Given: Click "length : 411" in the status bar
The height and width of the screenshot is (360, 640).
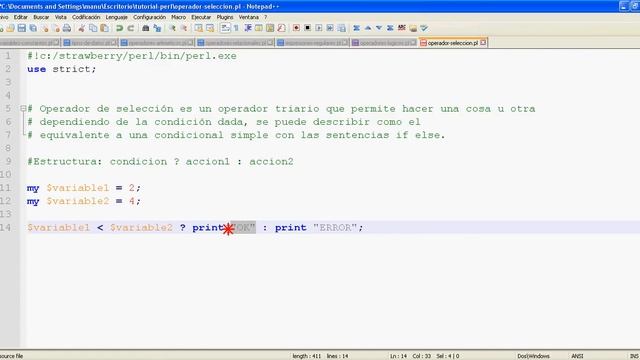Looking at the screenshot, I should pyautogui.click(x=307, y=356).
